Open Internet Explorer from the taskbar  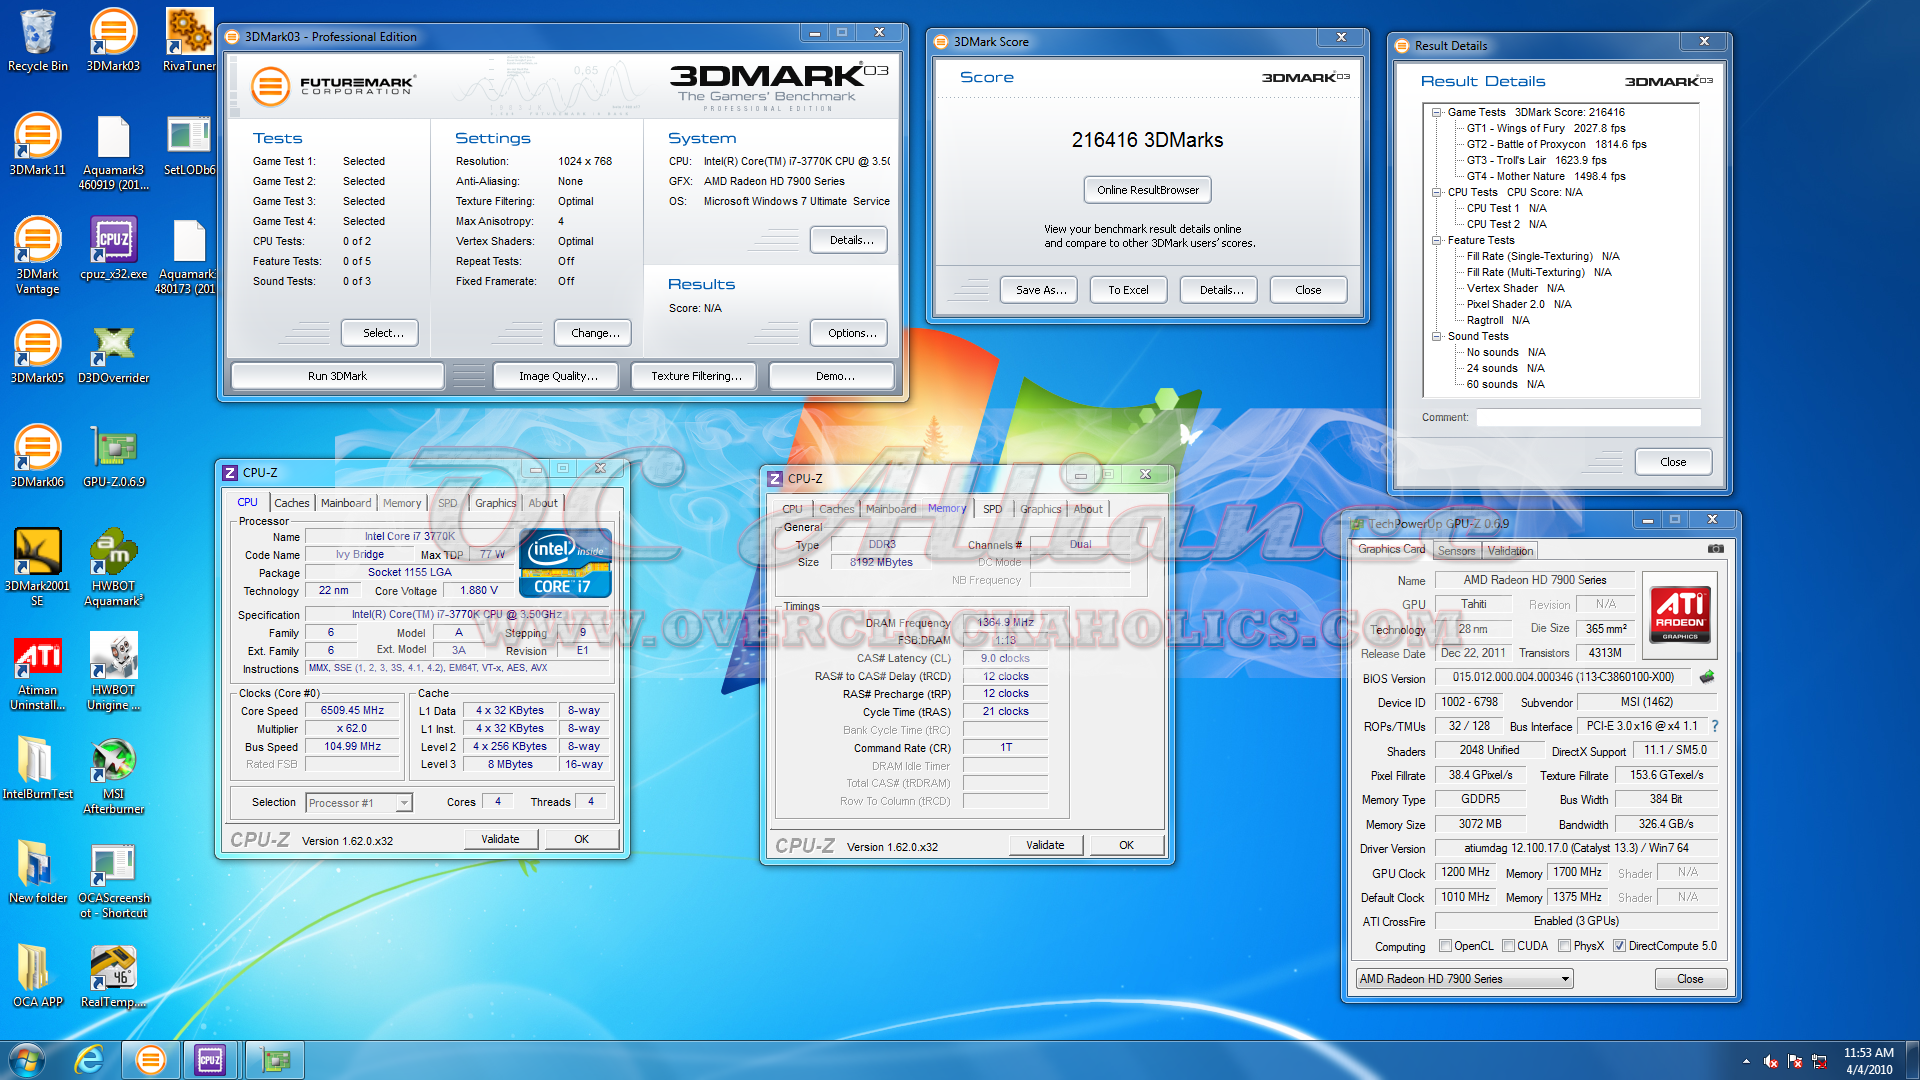89,1060
